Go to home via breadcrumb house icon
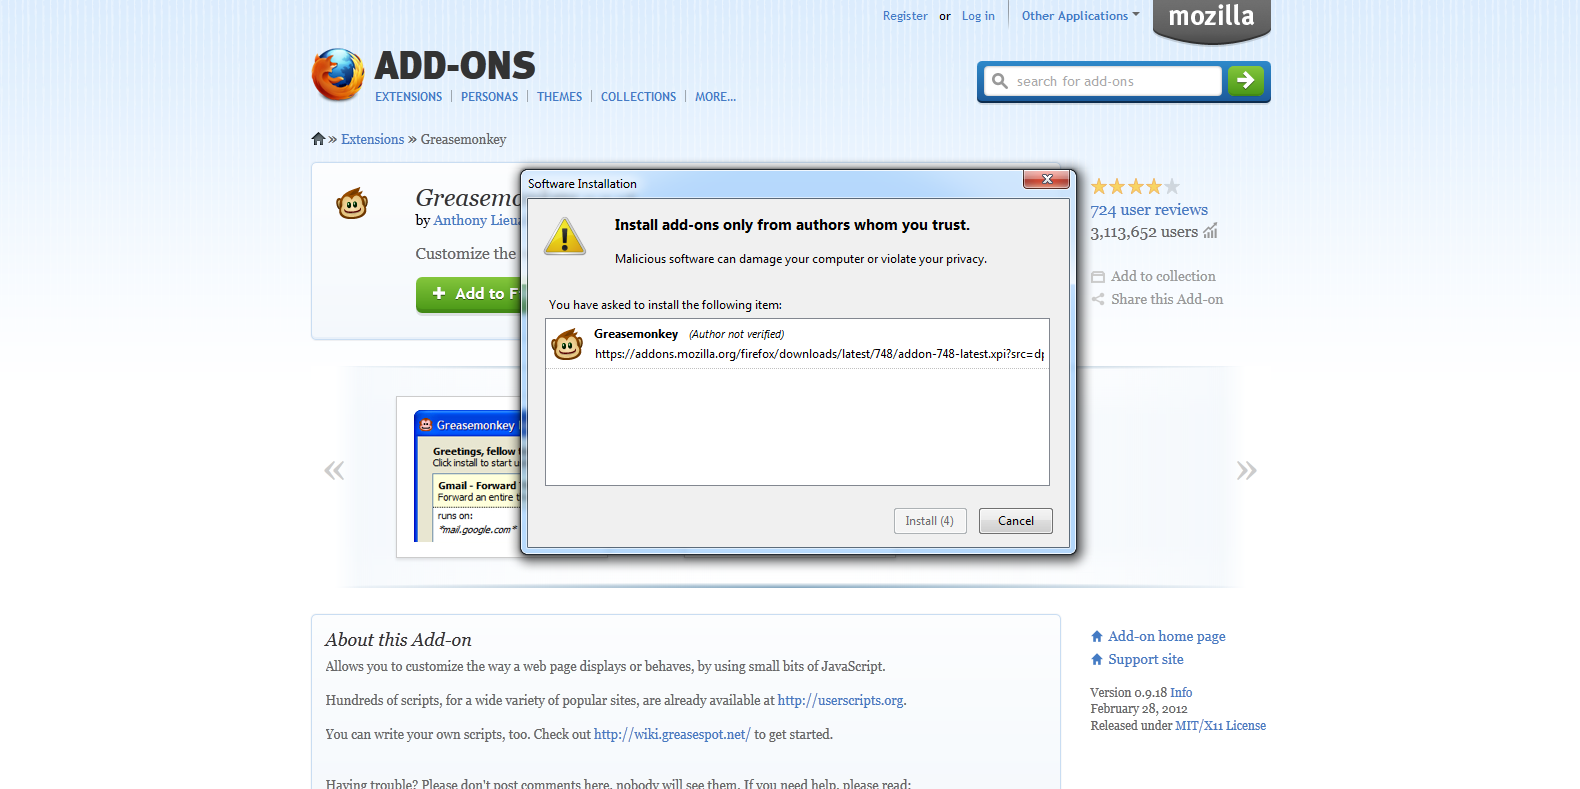The image size is (1580, 789). 318,139
